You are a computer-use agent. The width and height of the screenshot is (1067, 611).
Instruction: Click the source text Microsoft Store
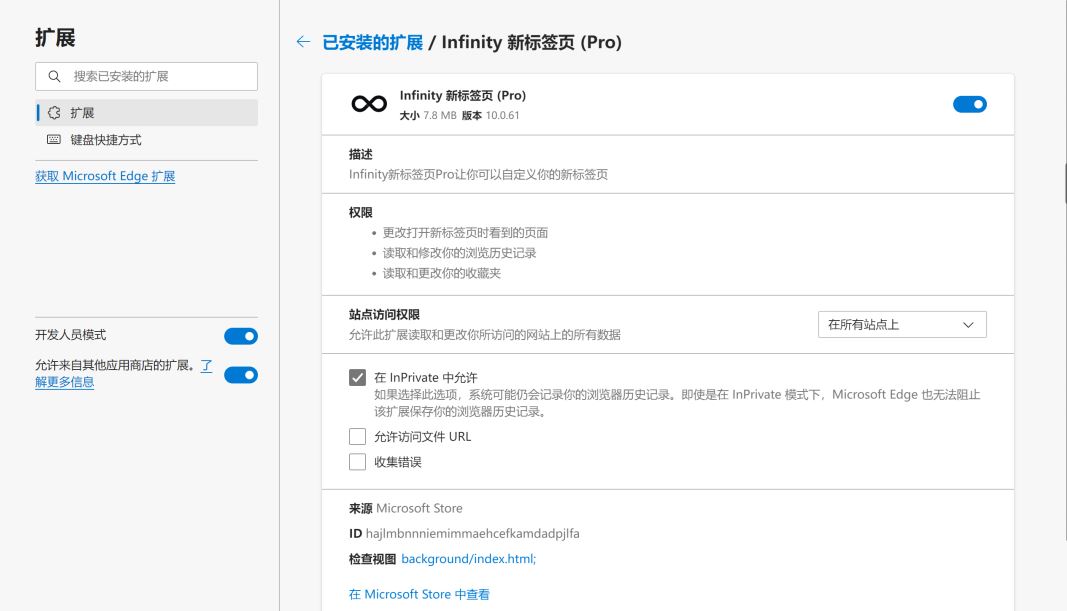click(x=419, y=508)
